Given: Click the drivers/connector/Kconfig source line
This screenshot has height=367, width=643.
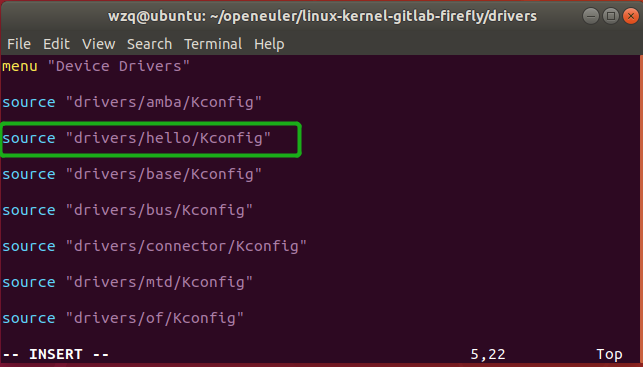Looking at the screenshot, I should (x=154, y=246).
